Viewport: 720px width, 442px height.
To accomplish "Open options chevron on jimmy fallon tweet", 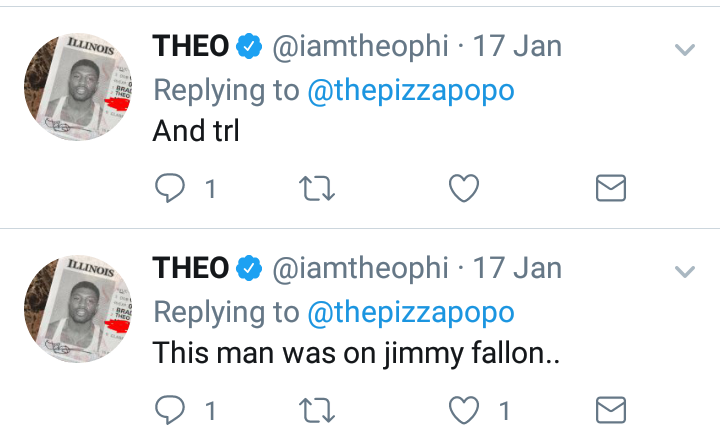I will (x=685, y=271).
